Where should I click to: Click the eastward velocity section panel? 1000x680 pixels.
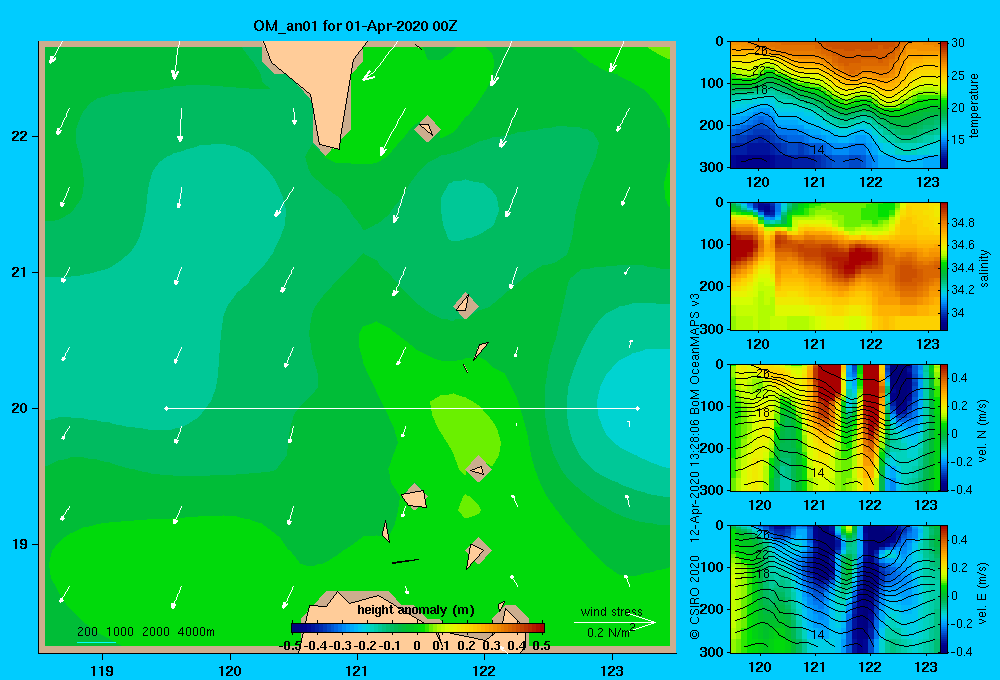coord(835,589)
